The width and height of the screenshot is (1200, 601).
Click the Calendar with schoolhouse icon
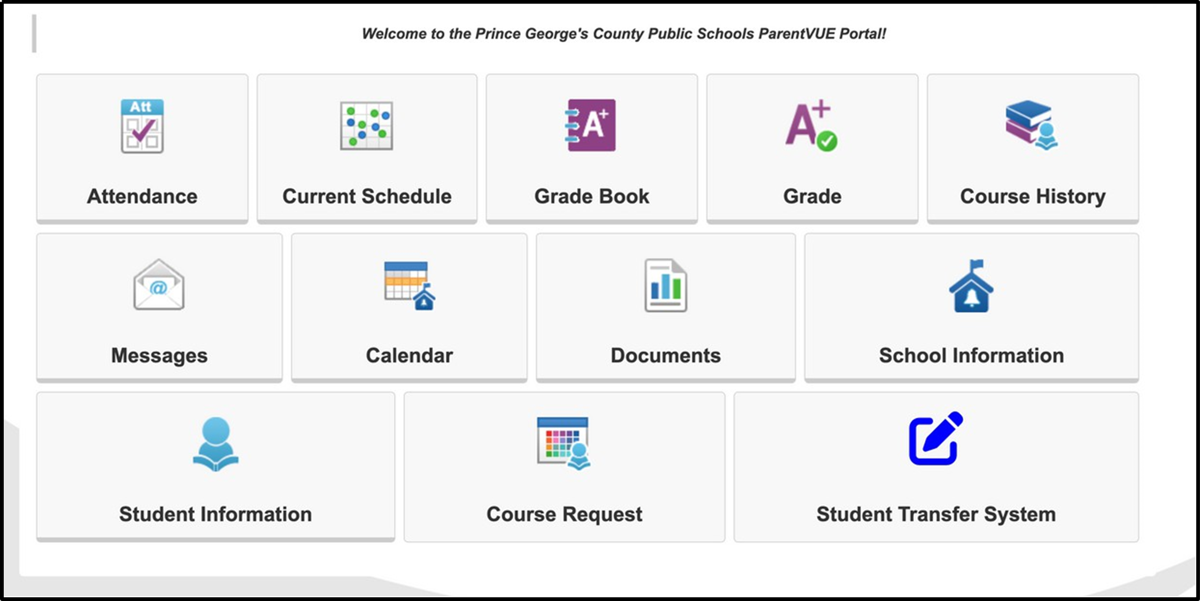[408, 284]
